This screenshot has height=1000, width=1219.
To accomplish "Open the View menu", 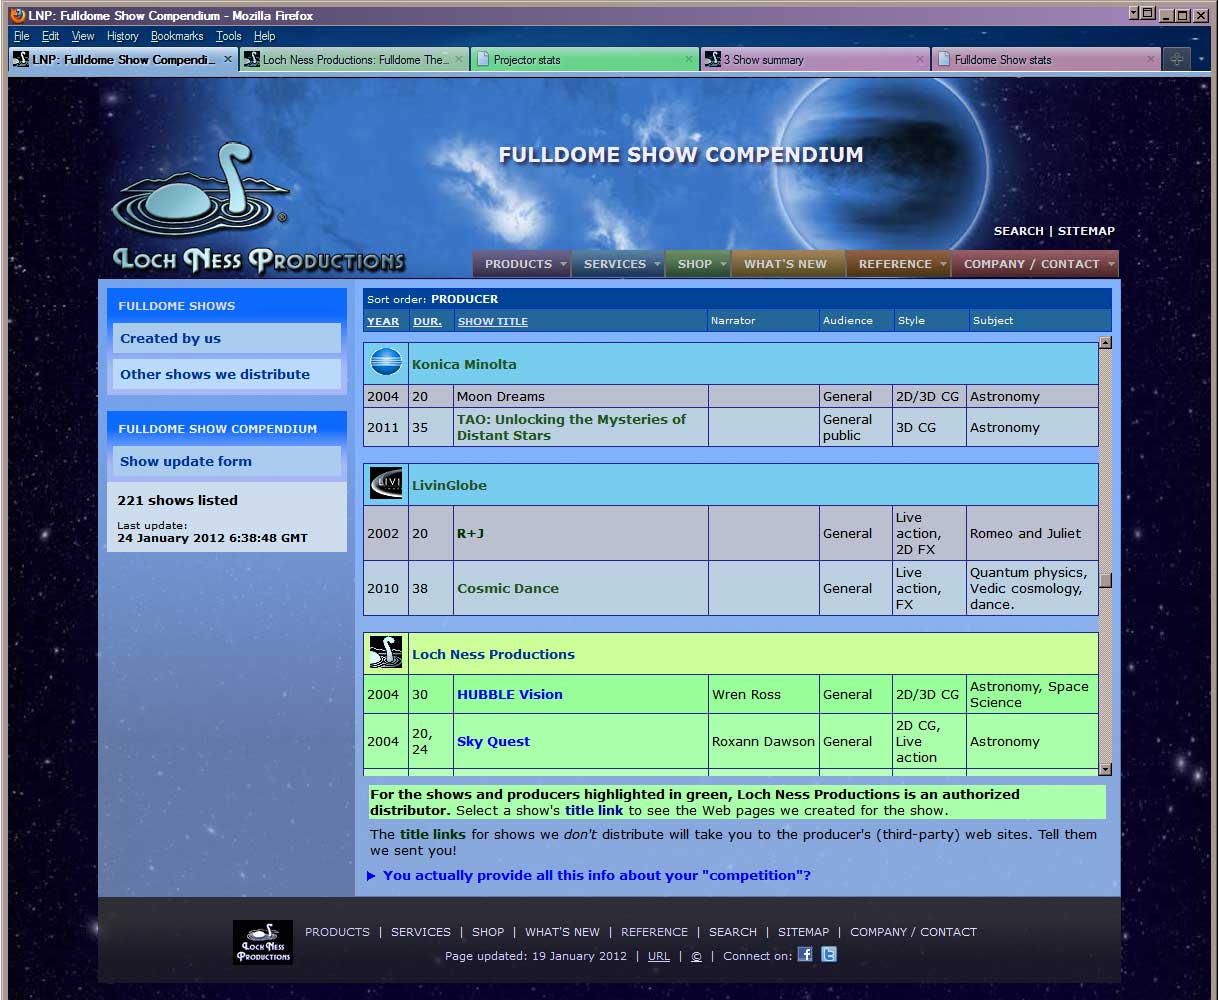I will point(83,36).
